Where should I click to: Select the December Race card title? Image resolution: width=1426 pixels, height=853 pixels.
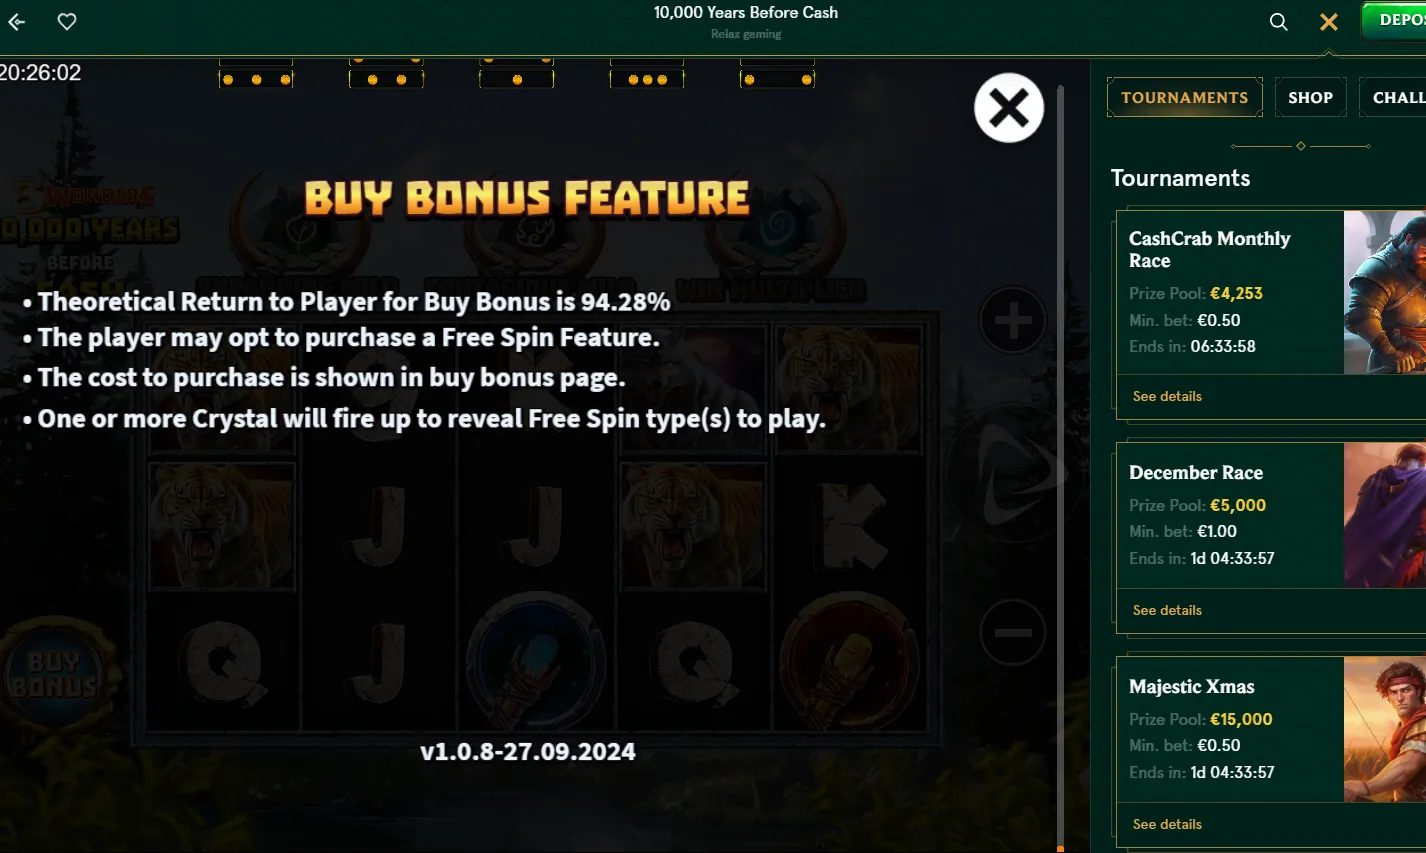(1196, 473)
